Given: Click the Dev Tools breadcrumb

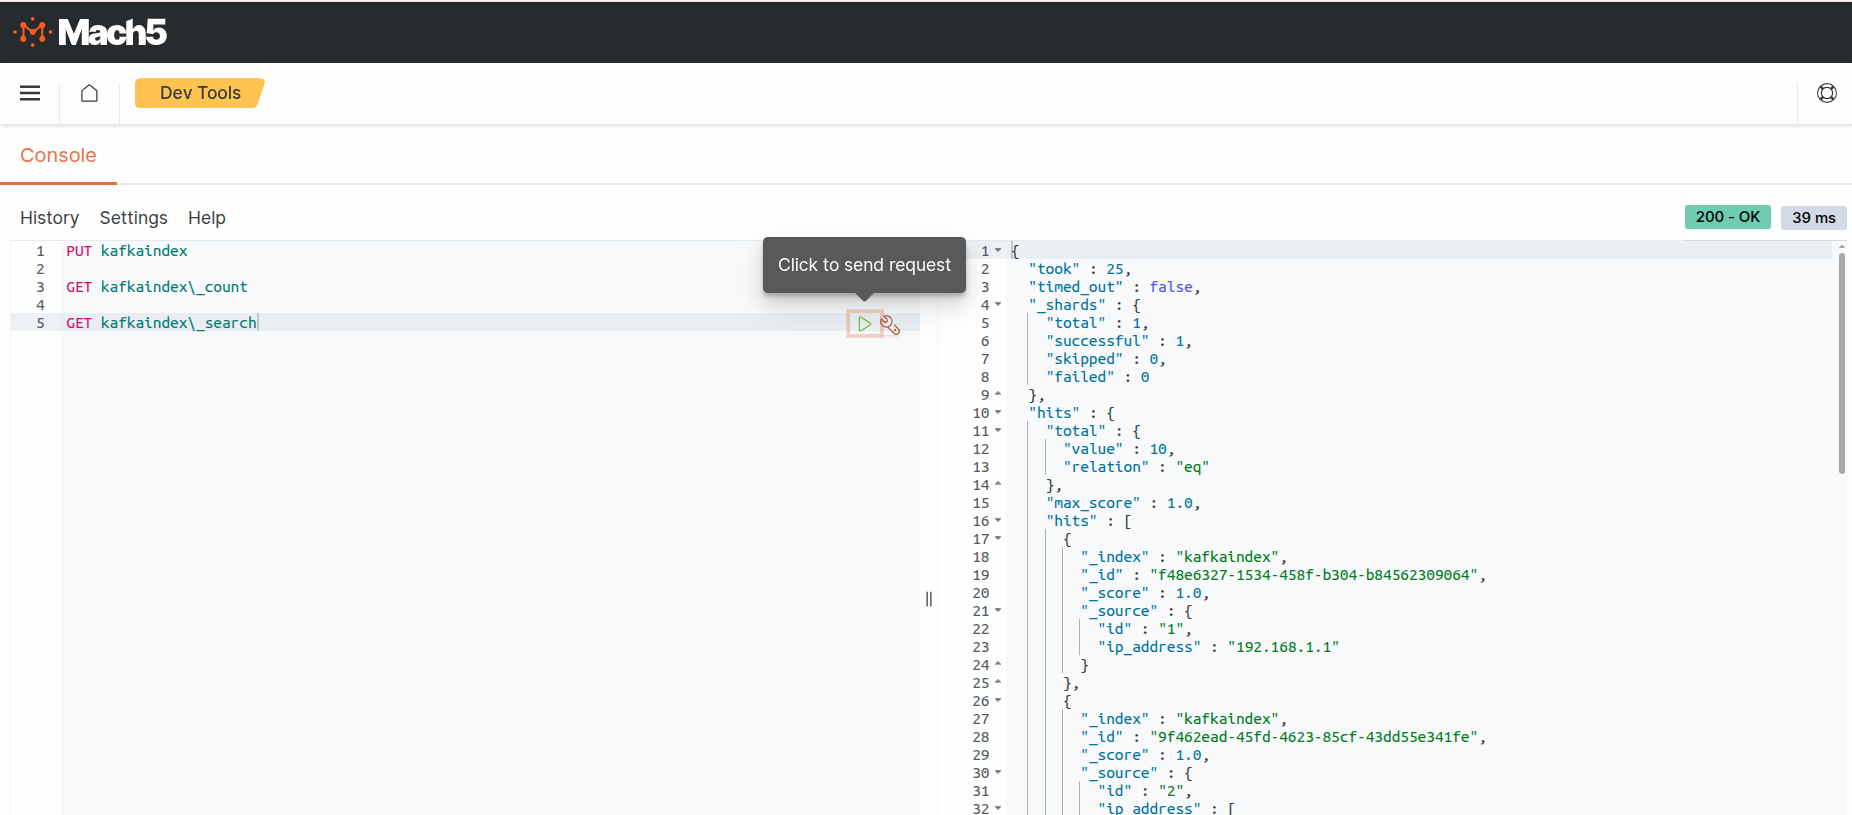Looking at the screenshot, I should (x=200, y=93).
